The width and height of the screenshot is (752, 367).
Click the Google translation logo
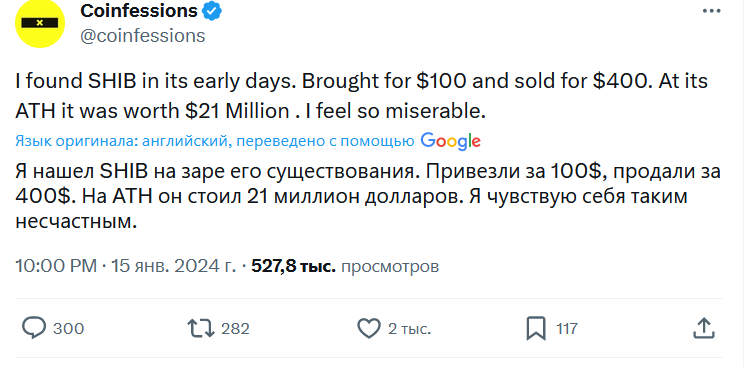coord(450,141)
